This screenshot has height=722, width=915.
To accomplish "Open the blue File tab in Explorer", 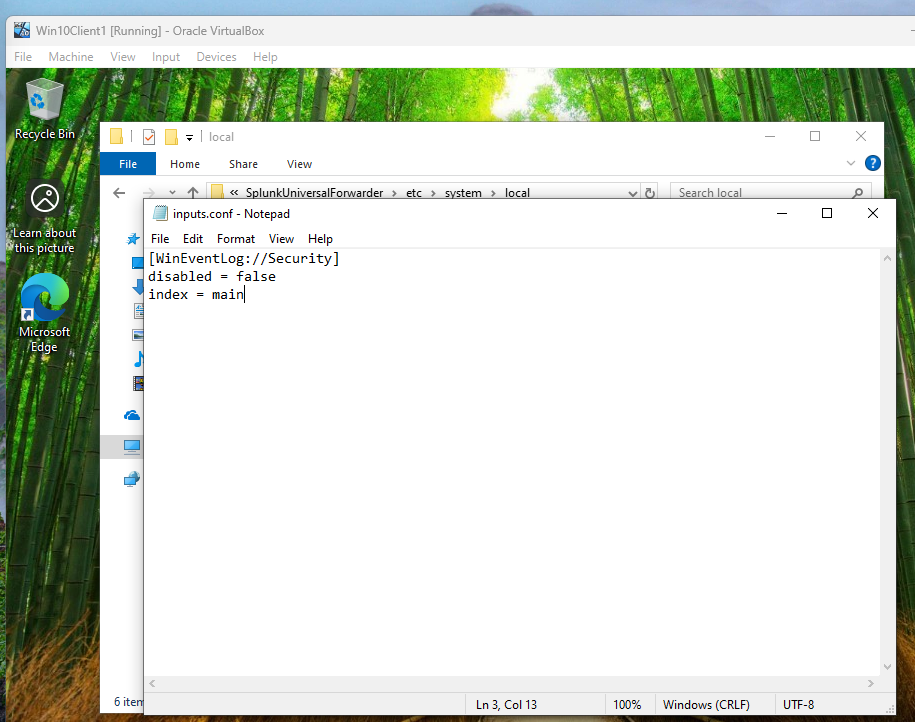I will (x=128, y=164).
